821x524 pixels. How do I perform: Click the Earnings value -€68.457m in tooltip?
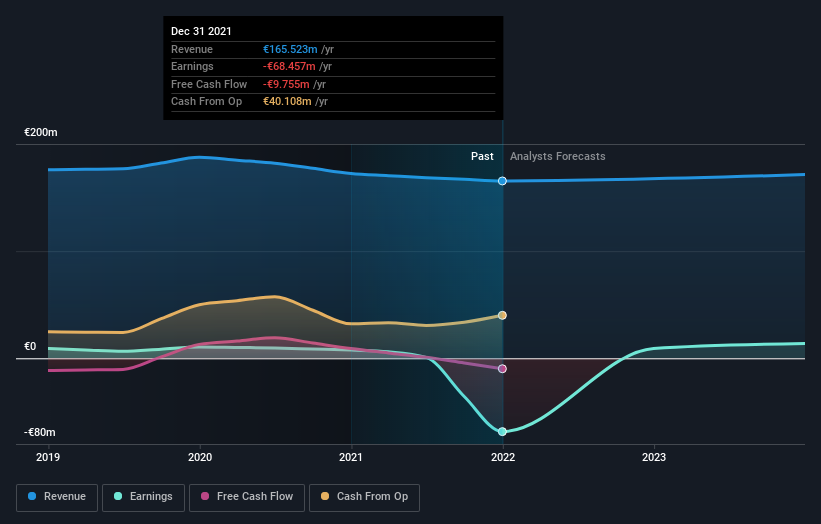coord(289,66)
